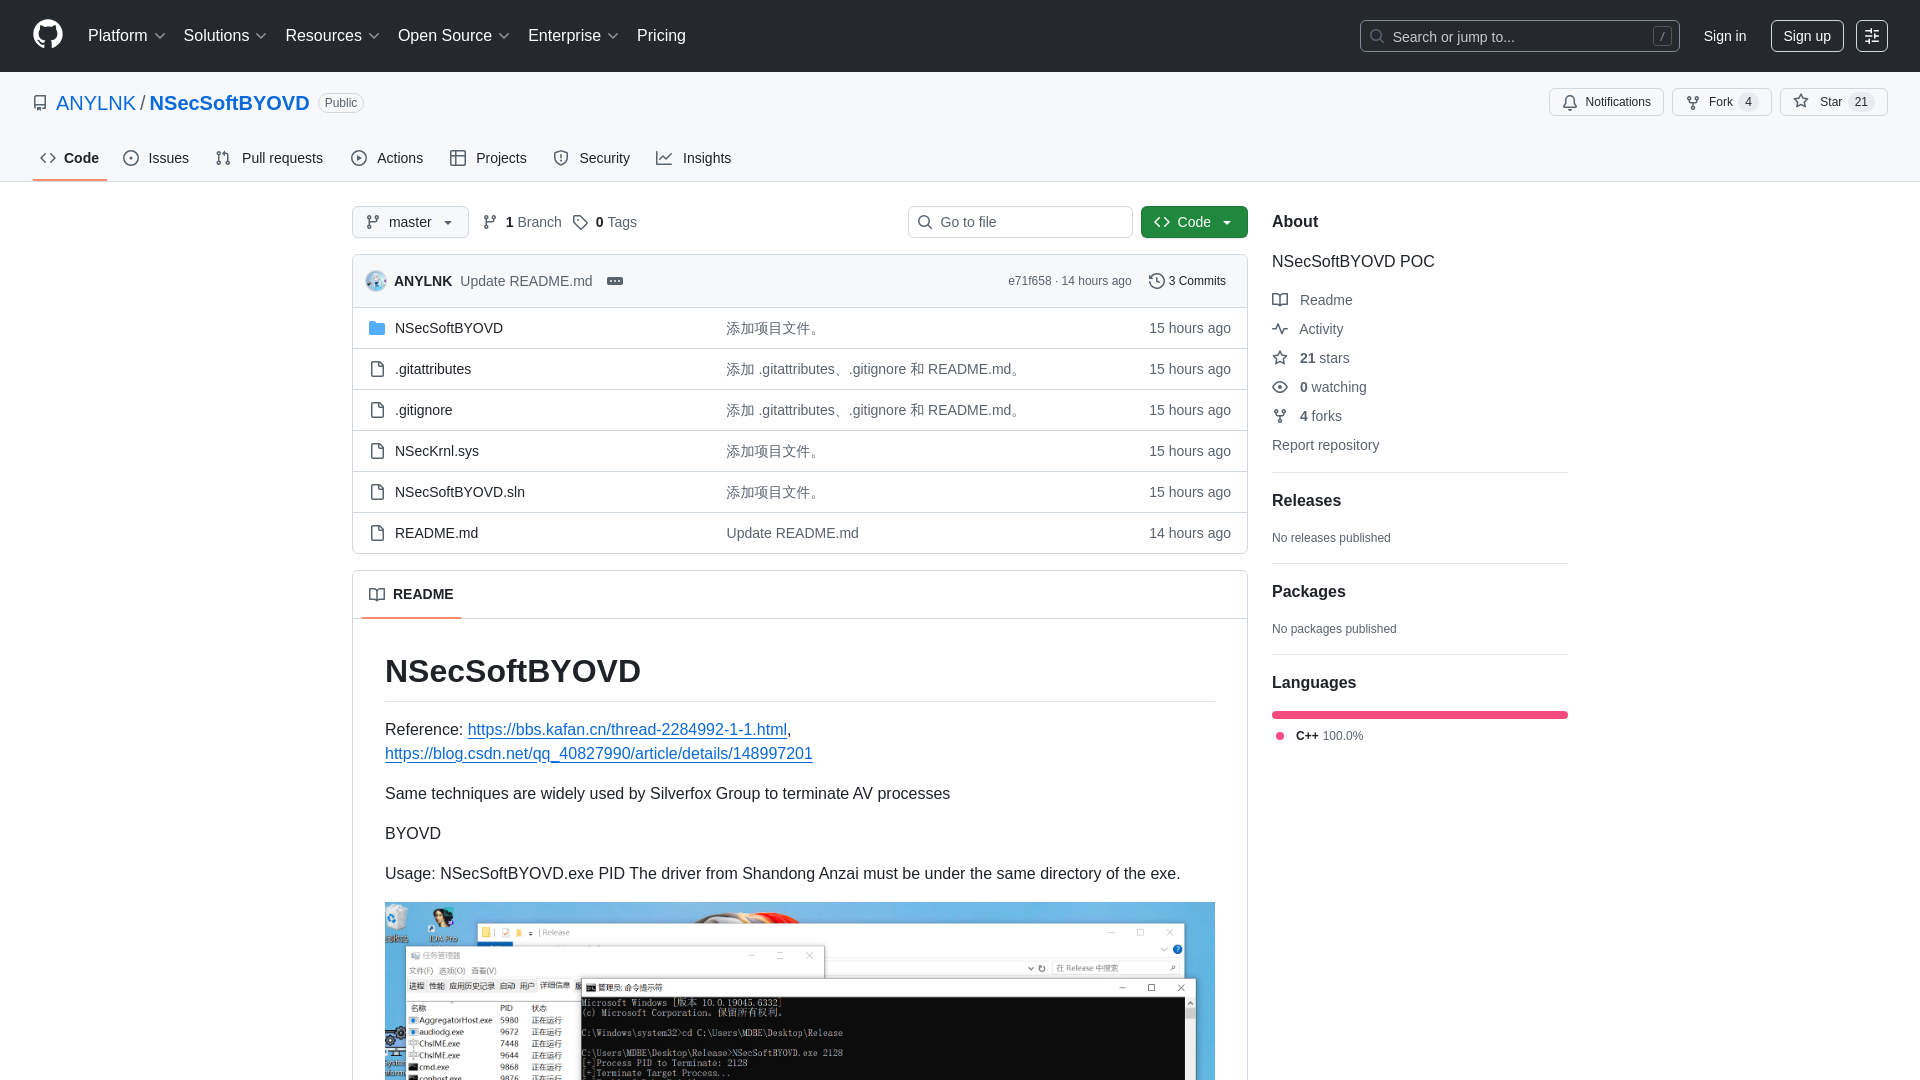The width and height of the screenshot is (1920, 1080).
Task: Click the file icon next to README.md
Action: click(x=377, y=533)
